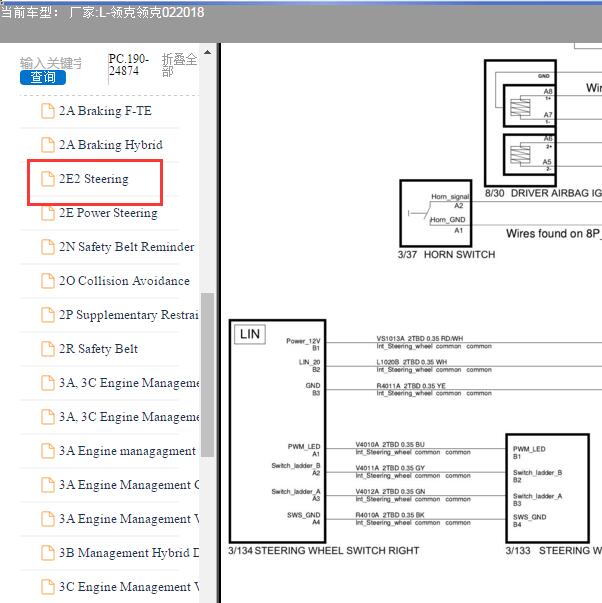Open 3A Engine managagment entry
The image size is (602, 603).
[x=127, y=451]
